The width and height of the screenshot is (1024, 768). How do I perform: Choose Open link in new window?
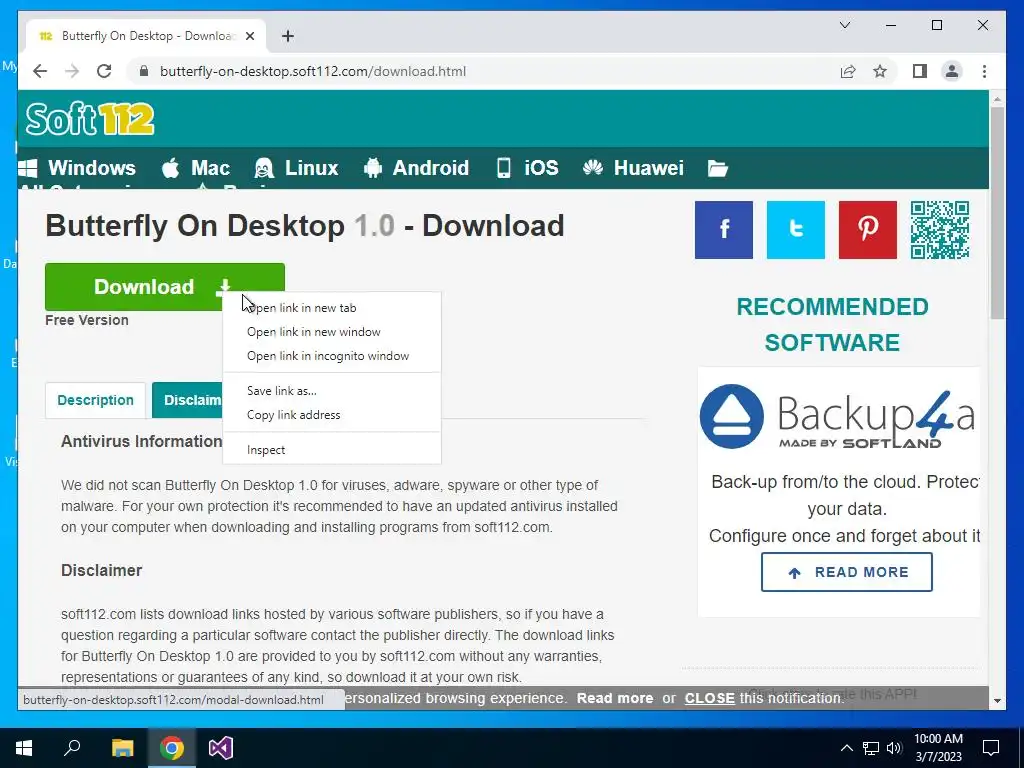(x=332, y=332)
